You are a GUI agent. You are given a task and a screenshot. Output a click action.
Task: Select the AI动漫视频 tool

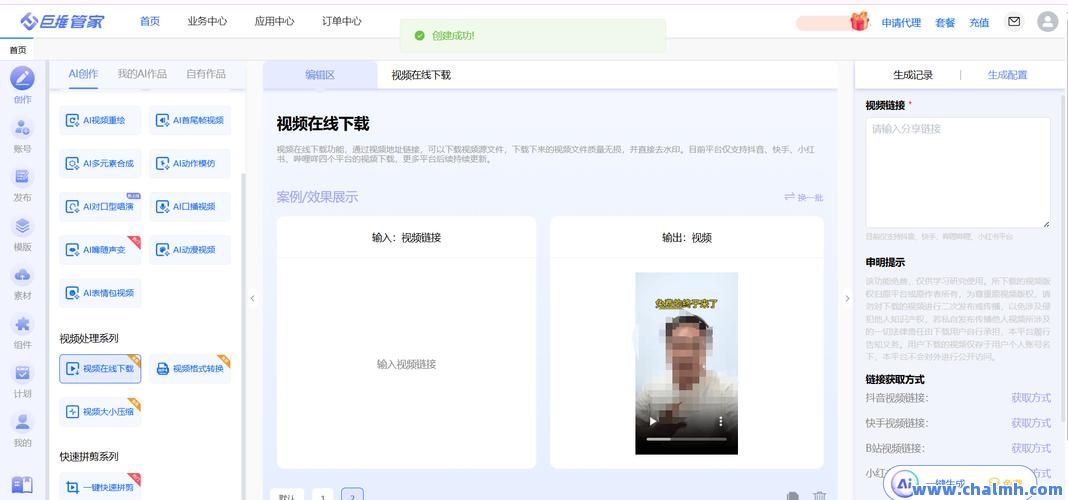pos(190,250)
